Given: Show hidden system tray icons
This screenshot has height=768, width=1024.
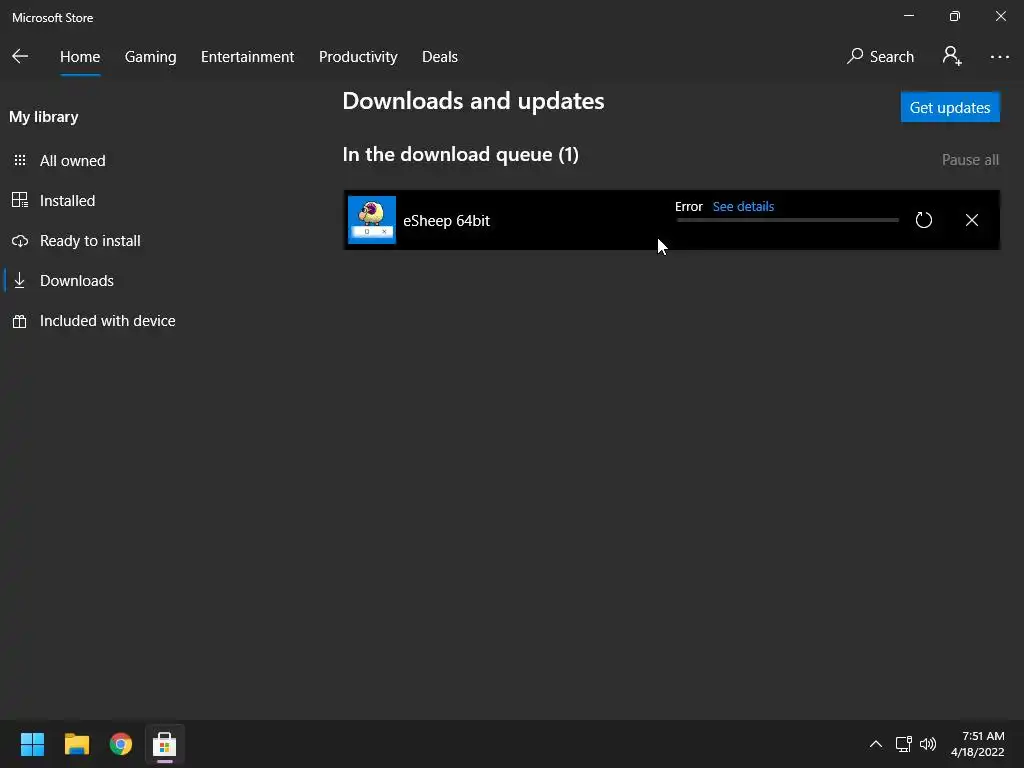Looking at the screenshot, I should pyautogui.click(x=876, y=744).
